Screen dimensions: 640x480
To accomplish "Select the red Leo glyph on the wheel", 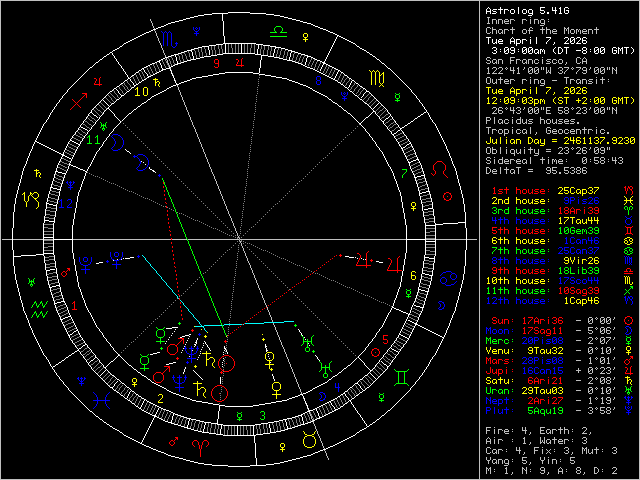I will click(439, 173).
